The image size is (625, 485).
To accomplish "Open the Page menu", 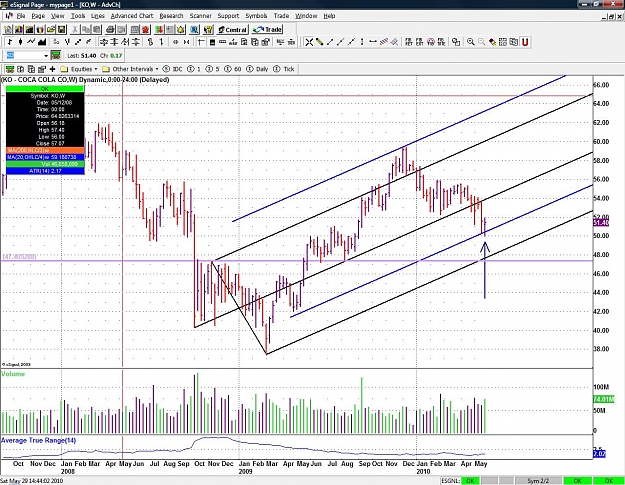I will [38, 16].
